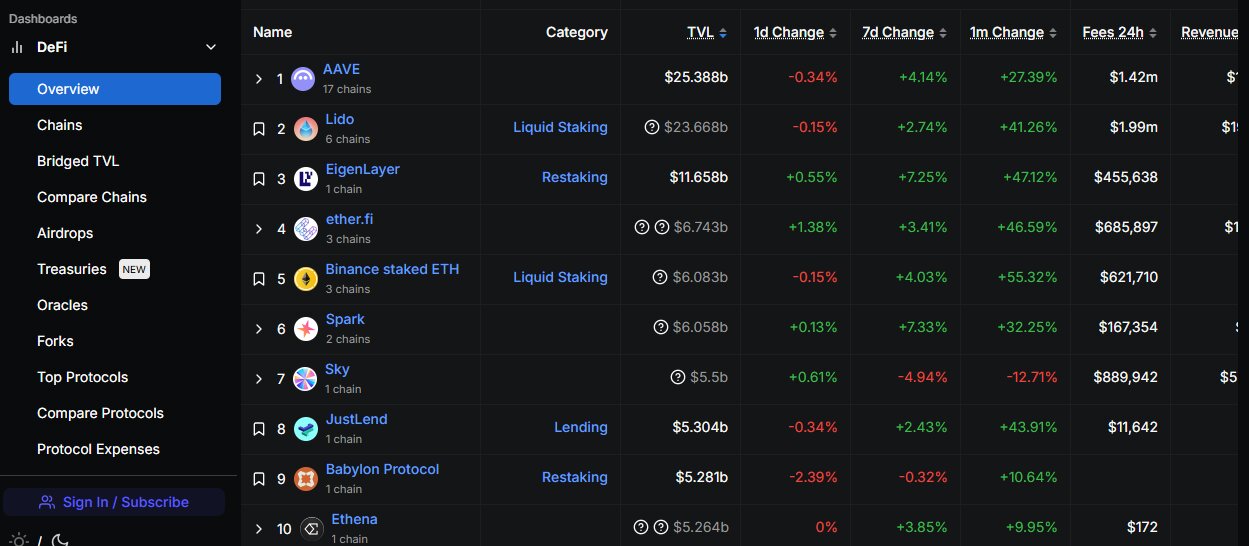Open Airdrops in the sidebar

pos(65,233)
